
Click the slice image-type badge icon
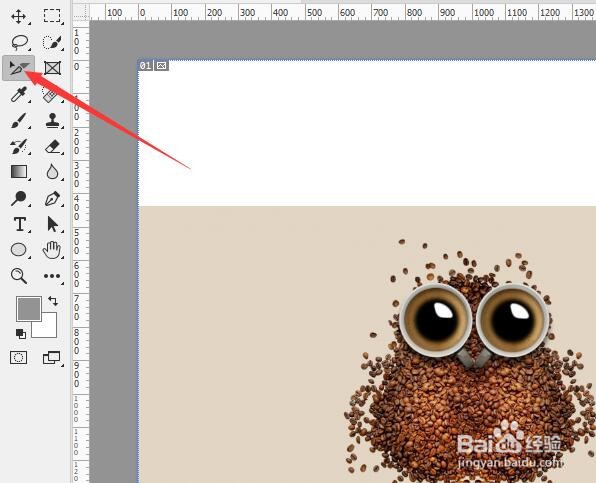tap(161, 66)
